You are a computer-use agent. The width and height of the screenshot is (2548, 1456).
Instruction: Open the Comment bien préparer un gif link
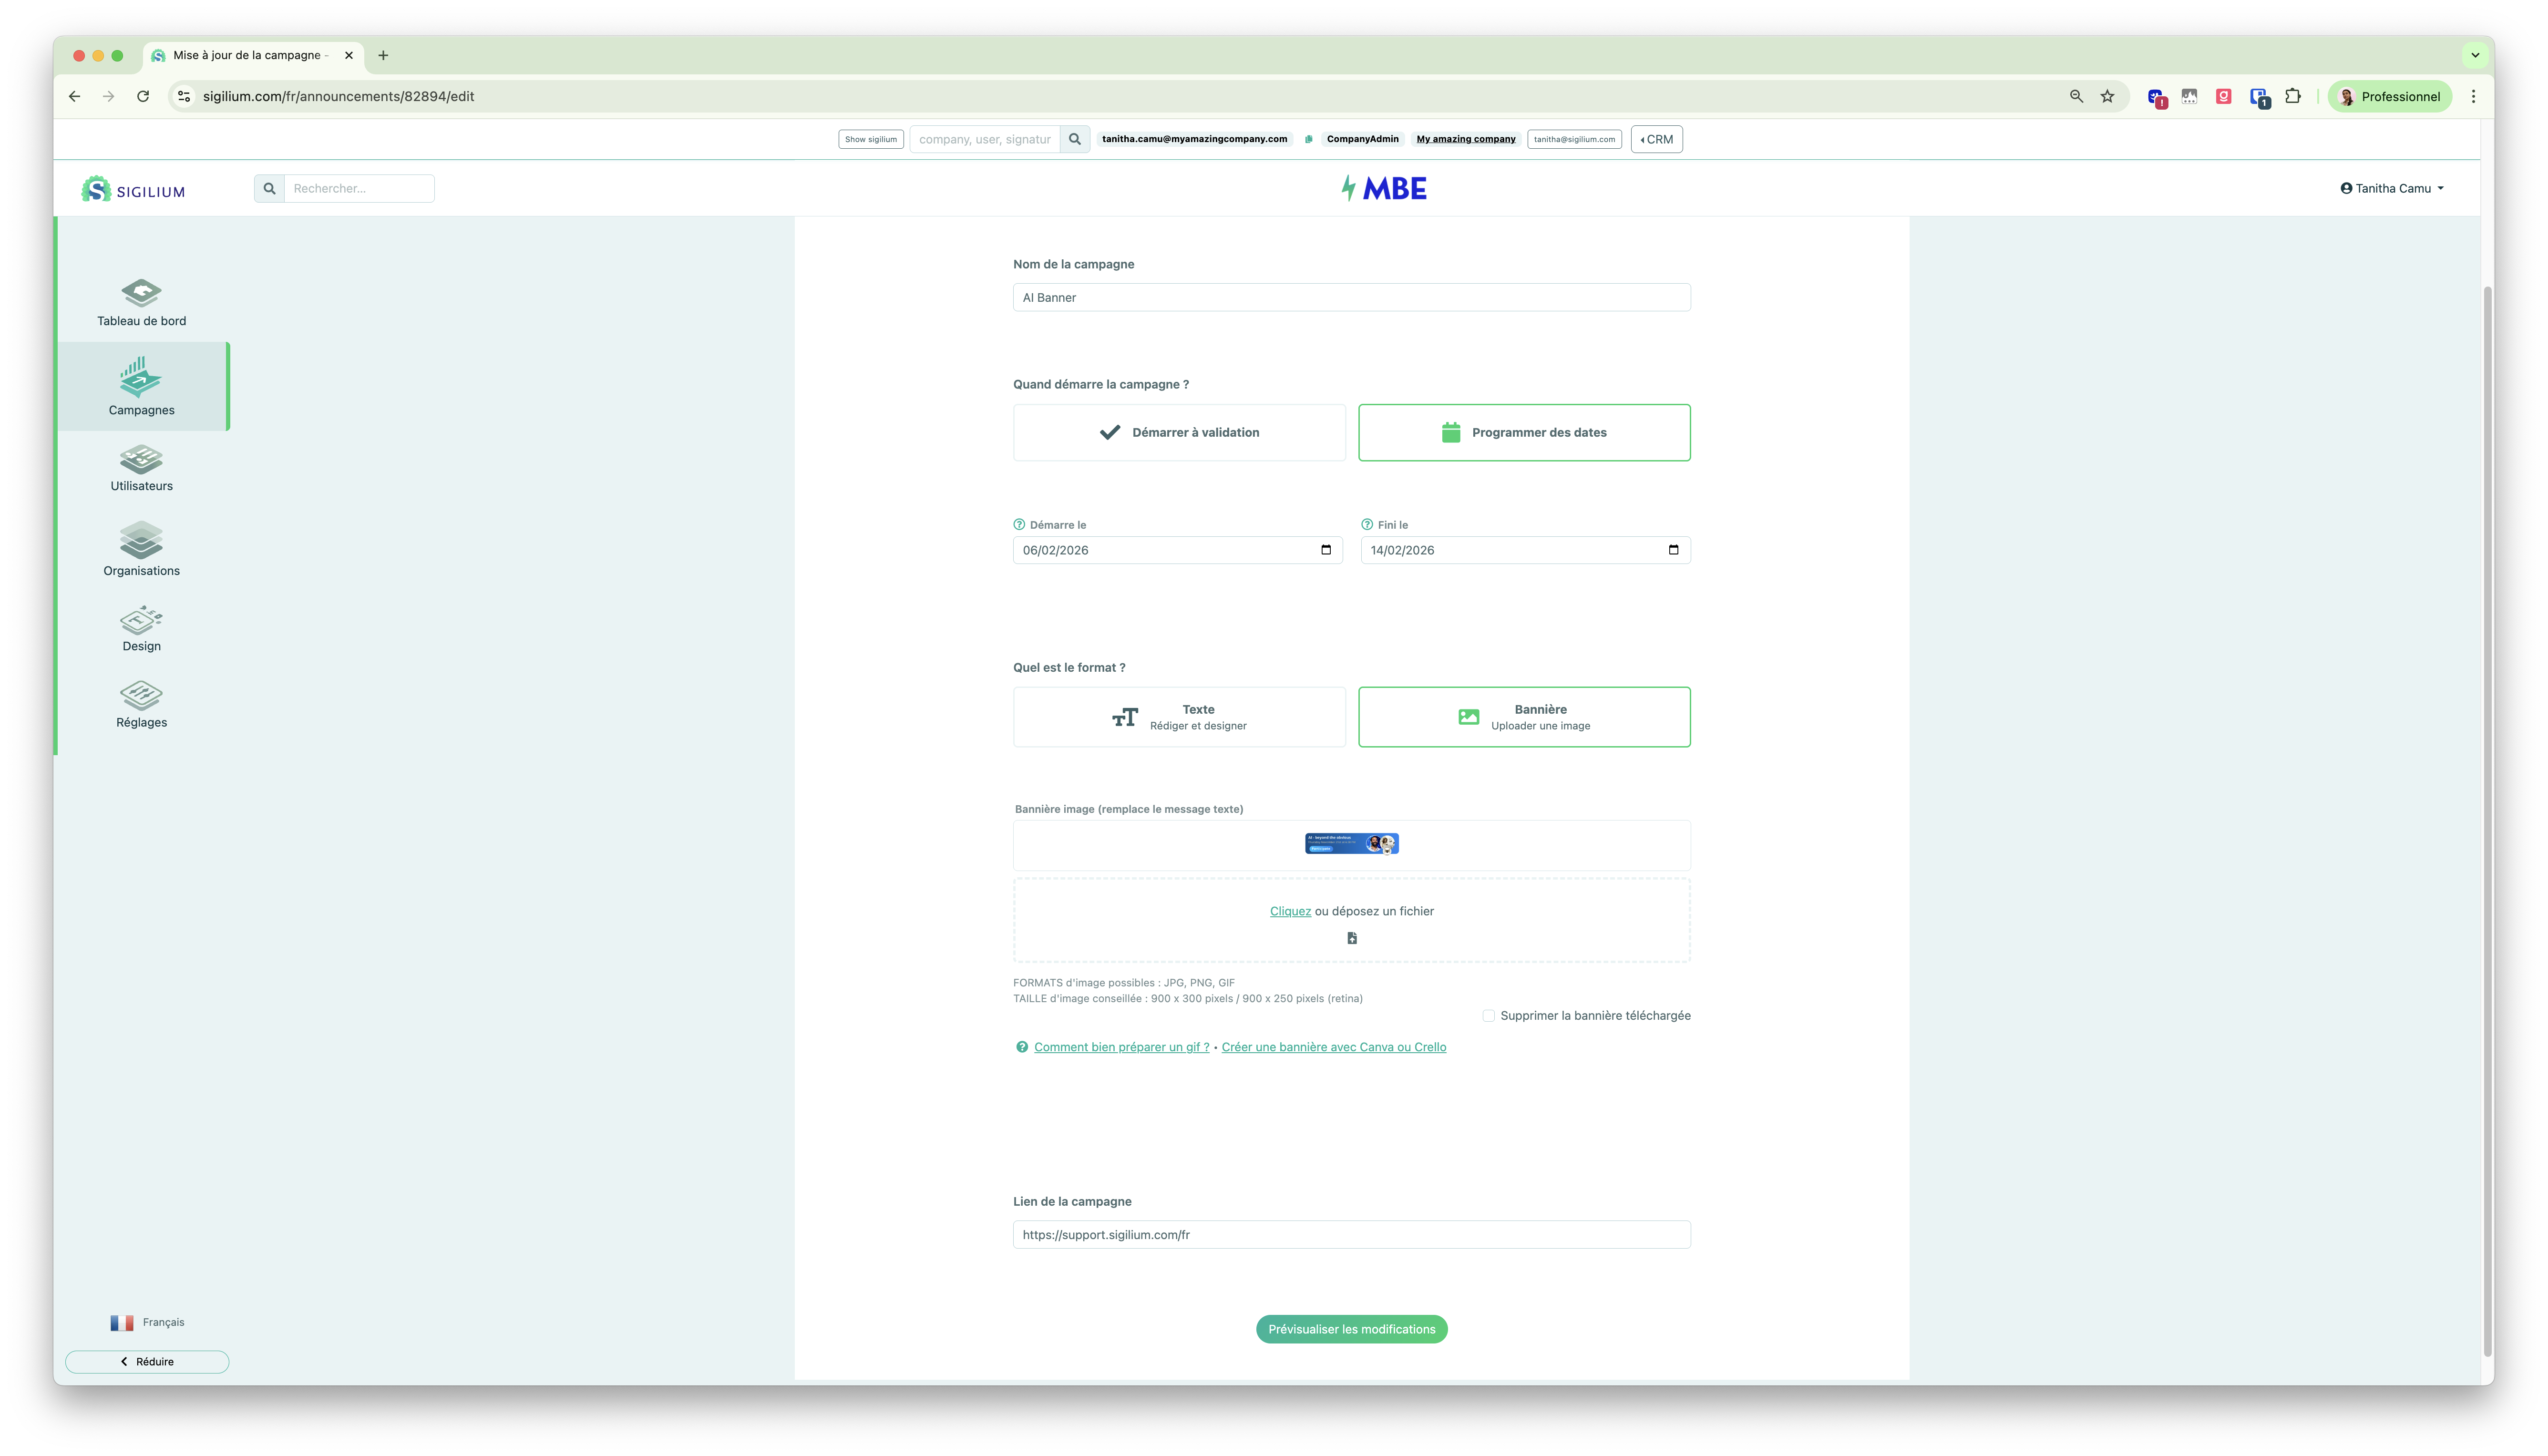(1121, 1047)
